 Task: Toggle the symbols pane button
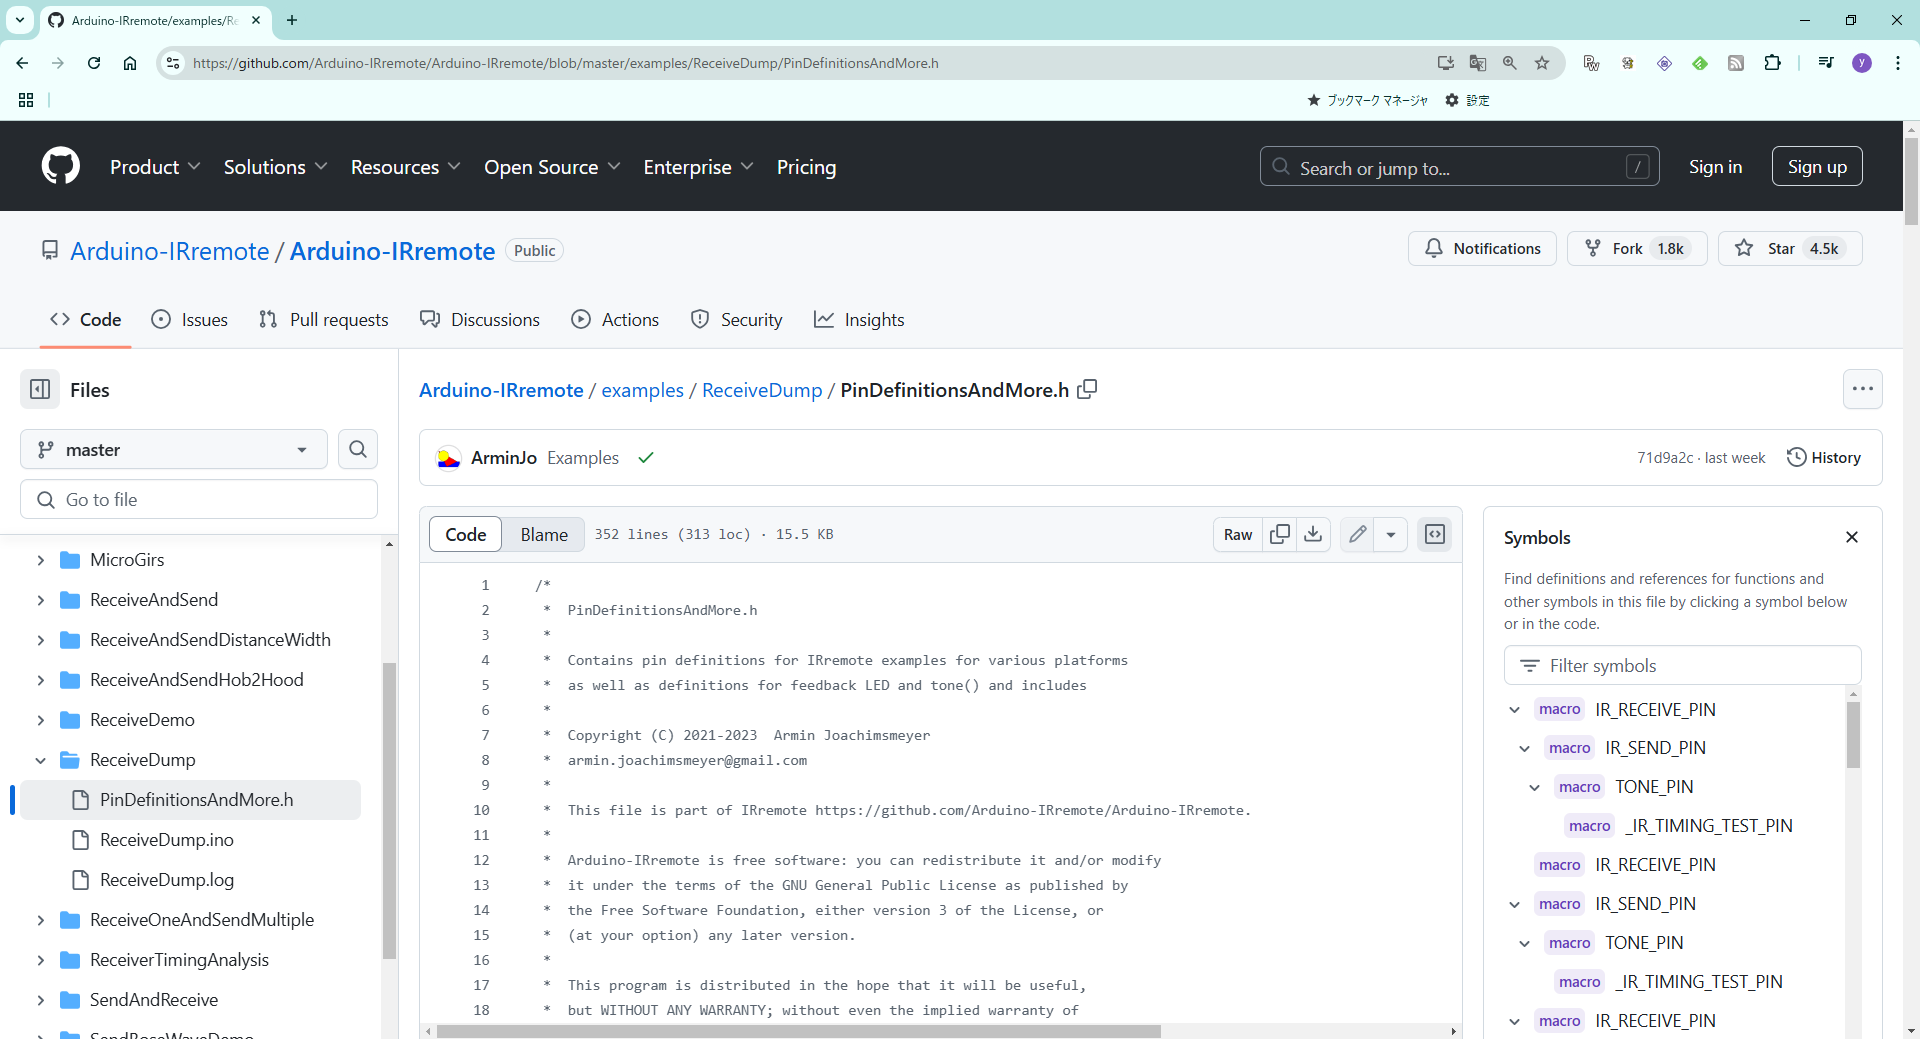coord(1435,534)
